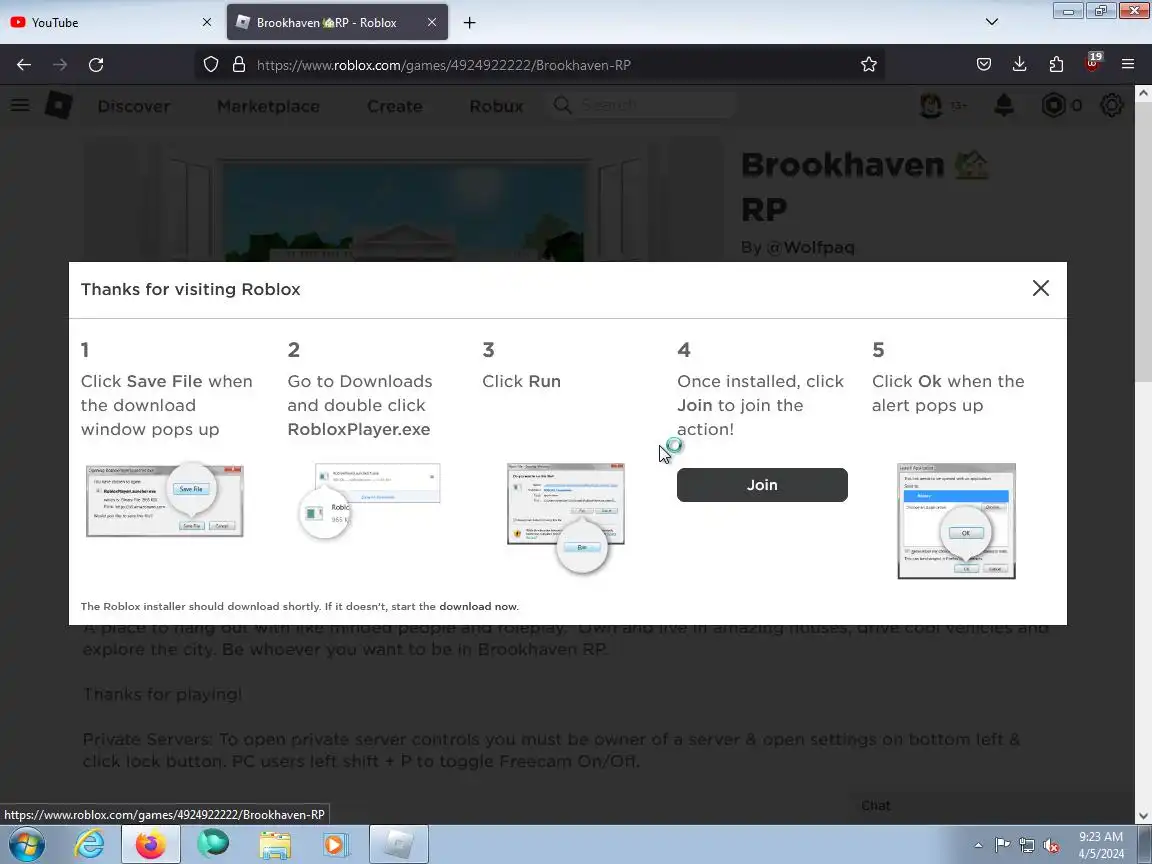The image size is (1152, 864).
Task: Open the tracking protection shield icon
Action: pyautogui.click(x=211, y=65)
